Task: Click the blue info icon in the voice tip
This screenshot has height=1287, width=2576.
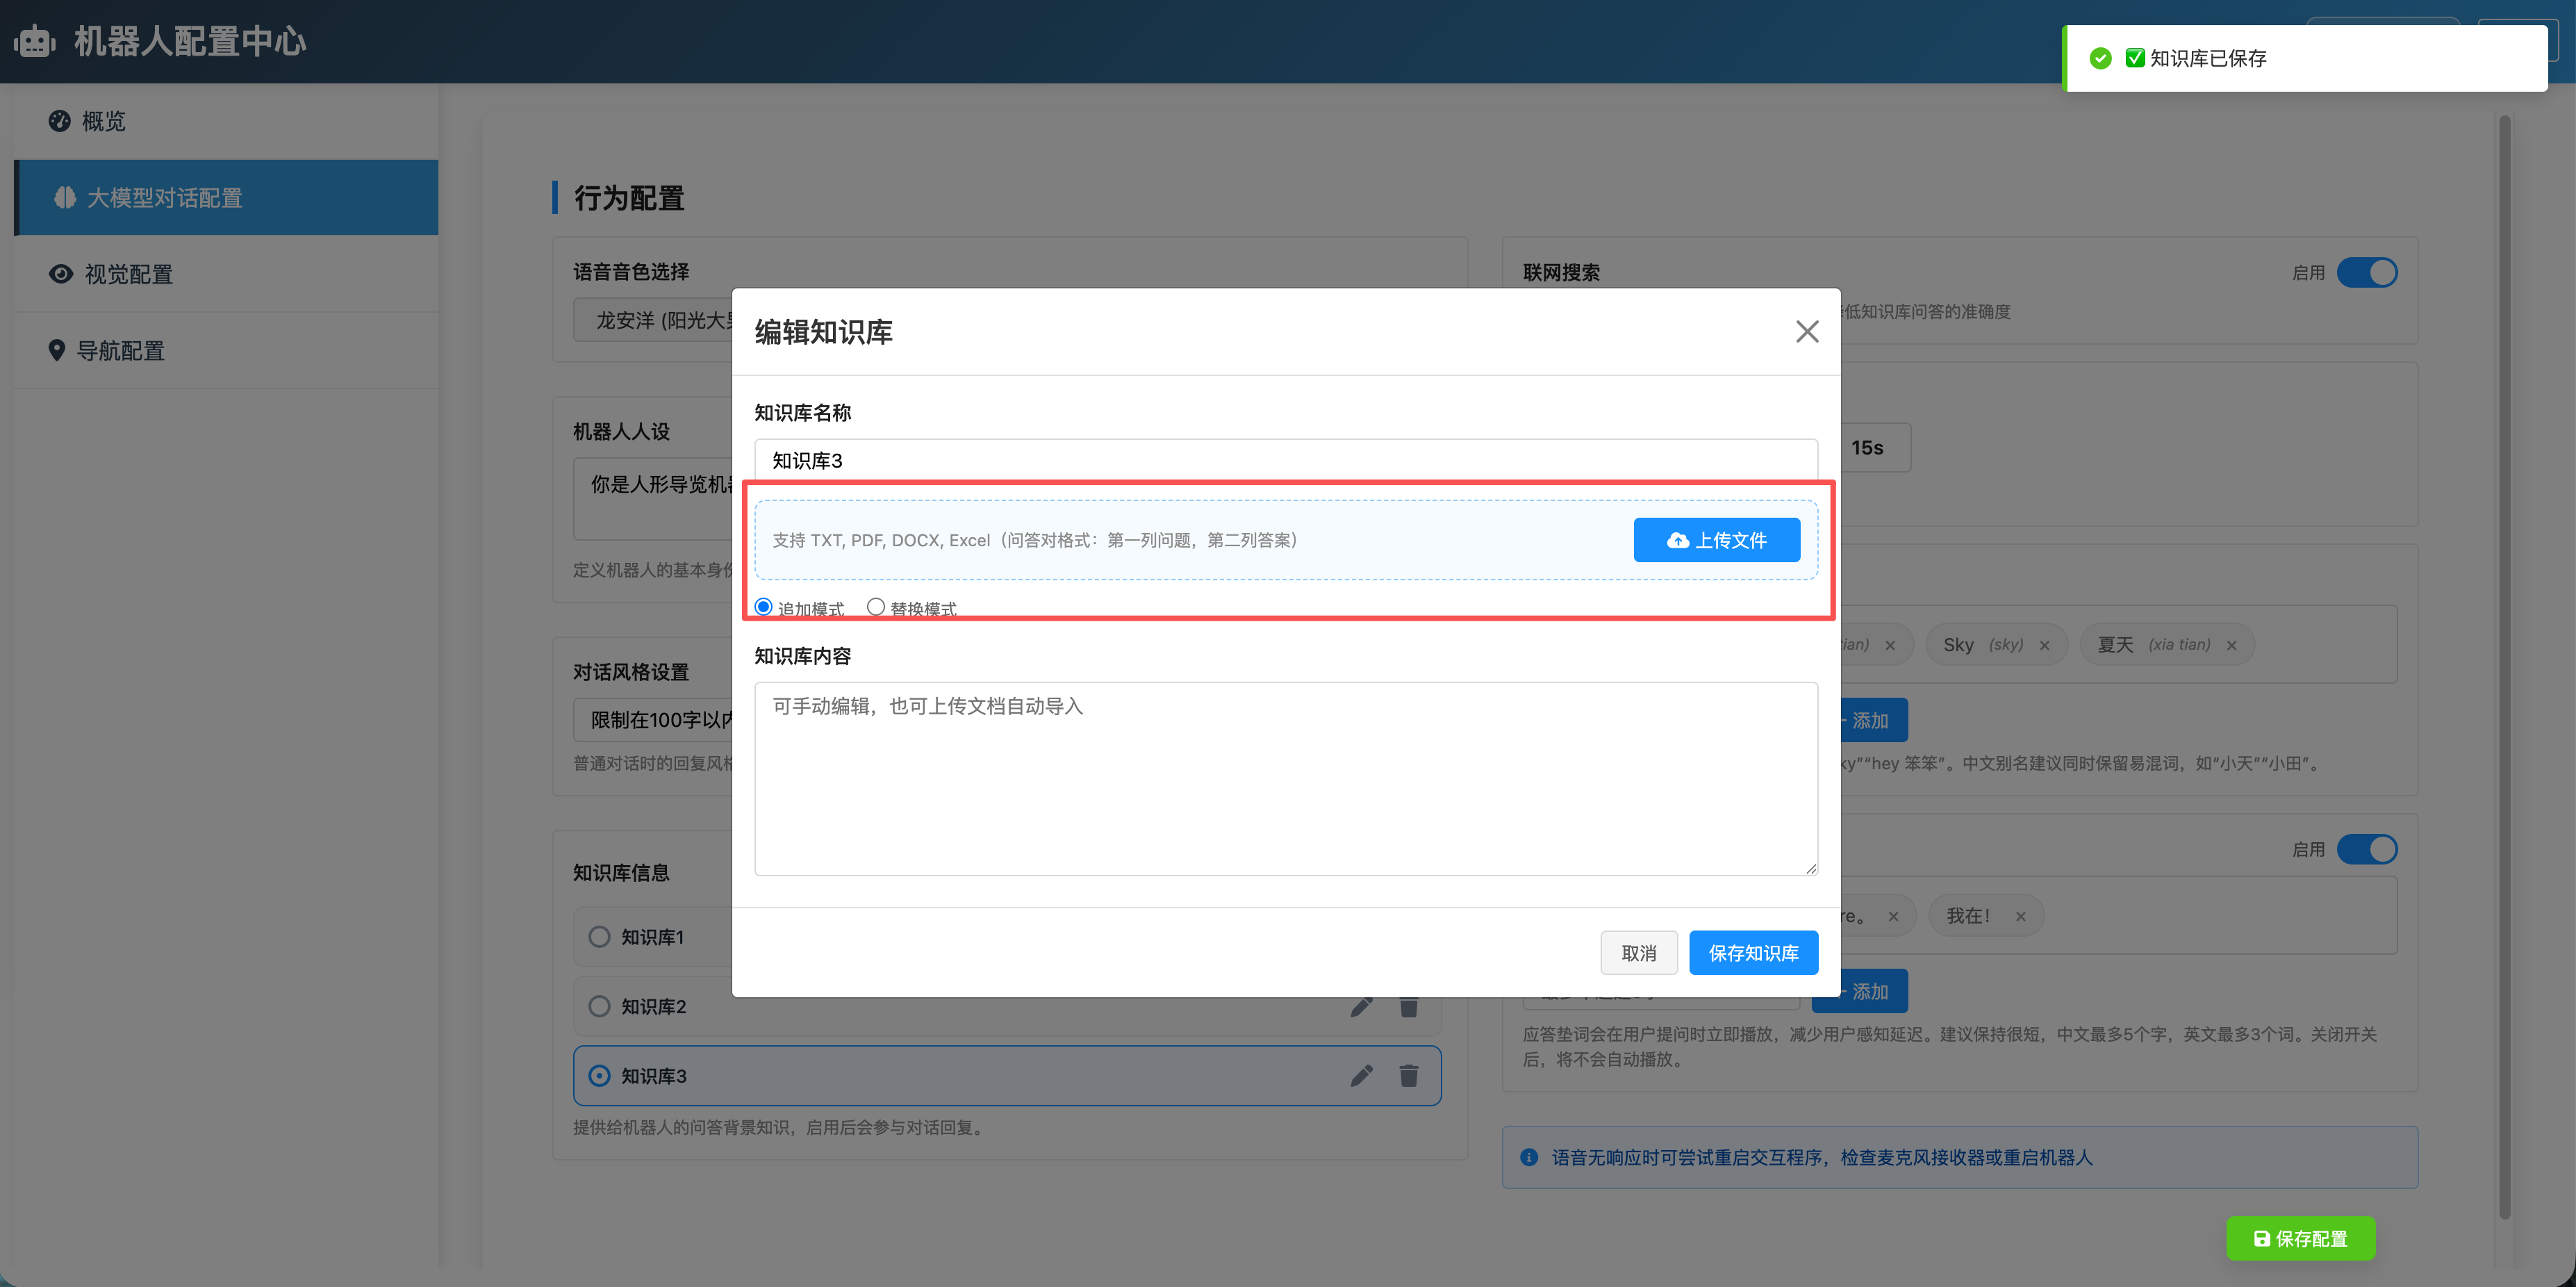Action: [1528, 1157]
